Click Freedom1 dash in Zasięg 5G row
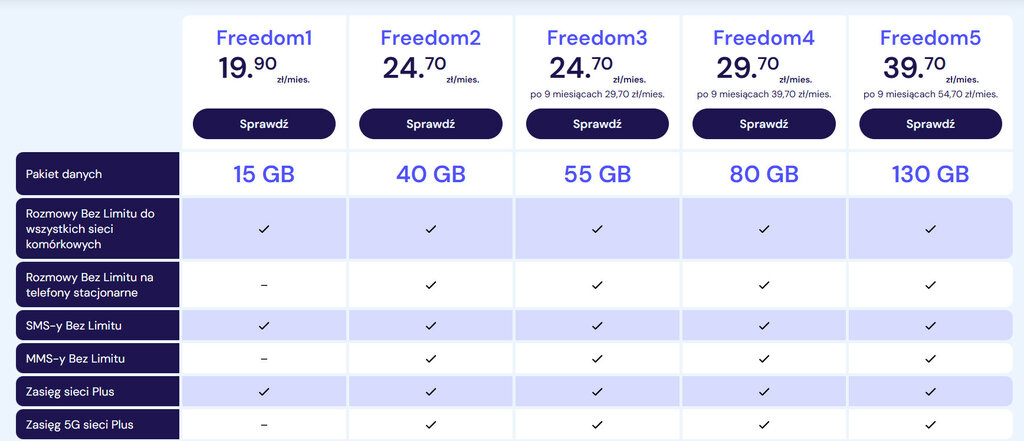This screenshot has height=441, width=1024. (264, 424)
